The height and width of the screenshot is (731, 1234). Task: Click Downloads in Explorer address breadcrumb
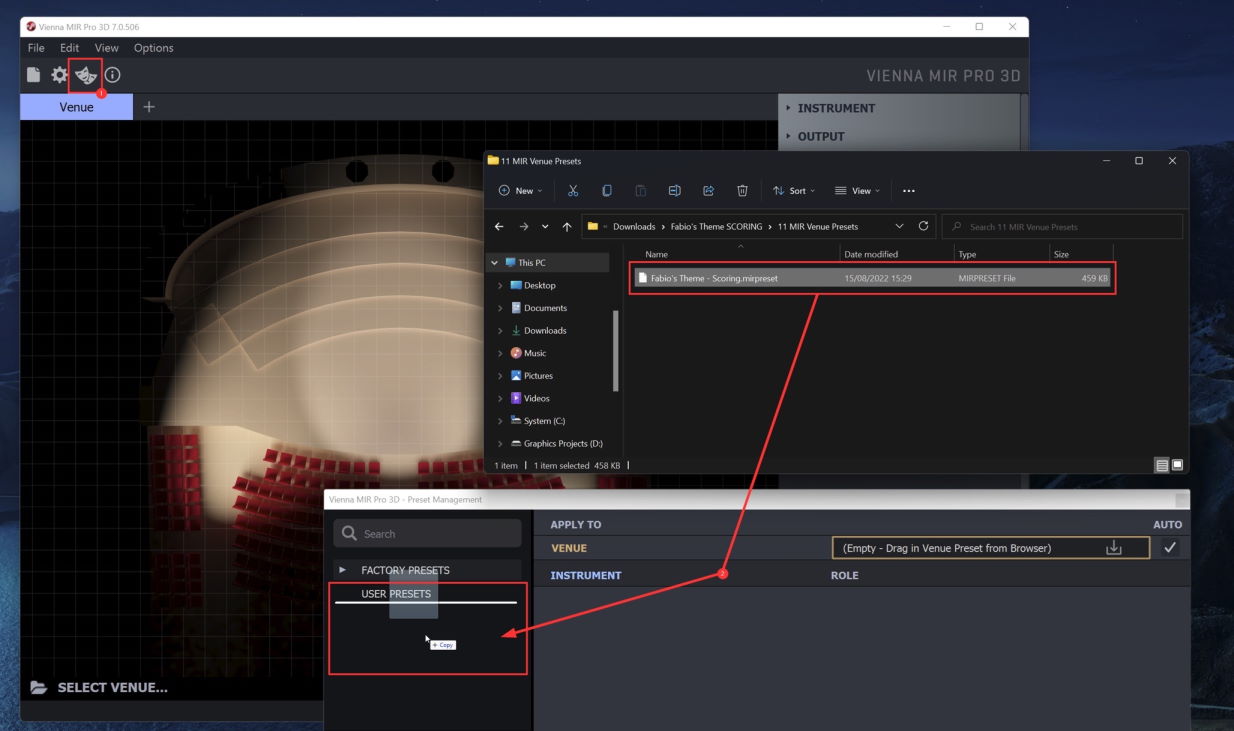pos(634,227)
